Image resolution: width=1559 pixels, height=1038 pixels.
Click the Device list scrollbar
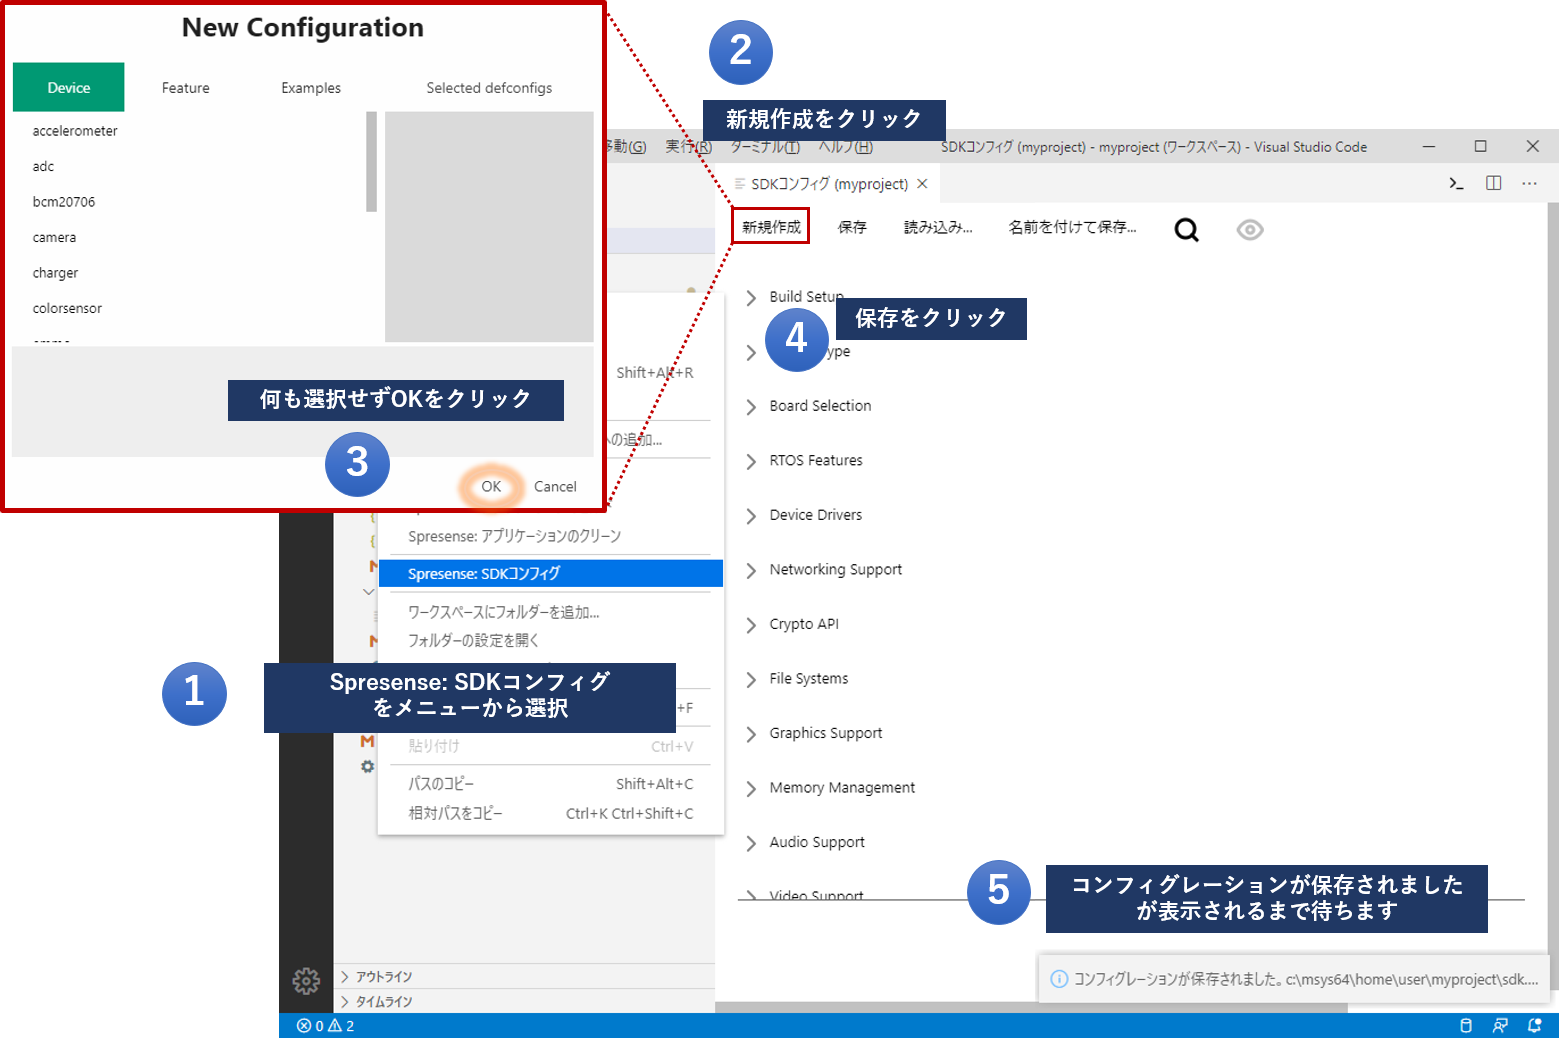click(x=371, y=162)
